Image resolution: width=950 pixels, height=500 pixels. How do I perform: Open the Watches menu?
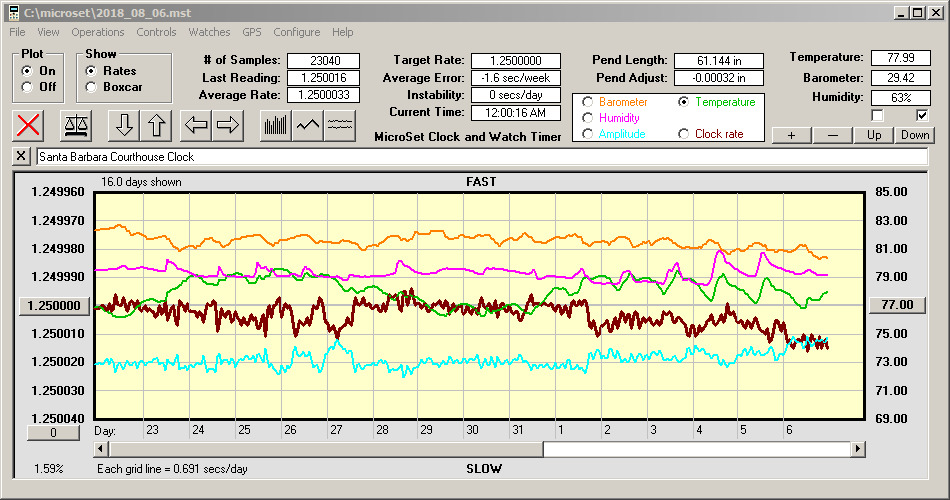[x=209, y=32]
